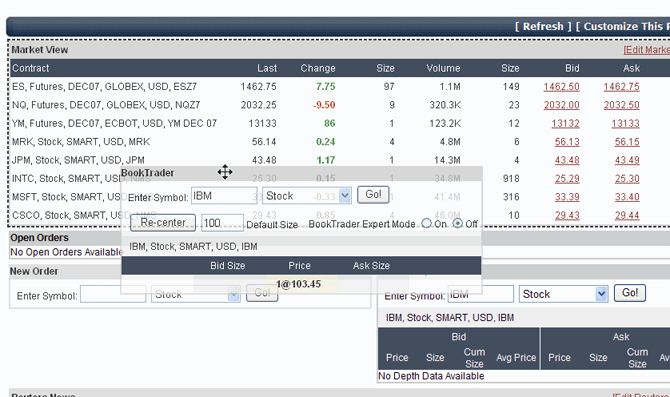670x397 pixels.
Task: Click the YM futures ask 13133
Action: [x=625, y=124]
